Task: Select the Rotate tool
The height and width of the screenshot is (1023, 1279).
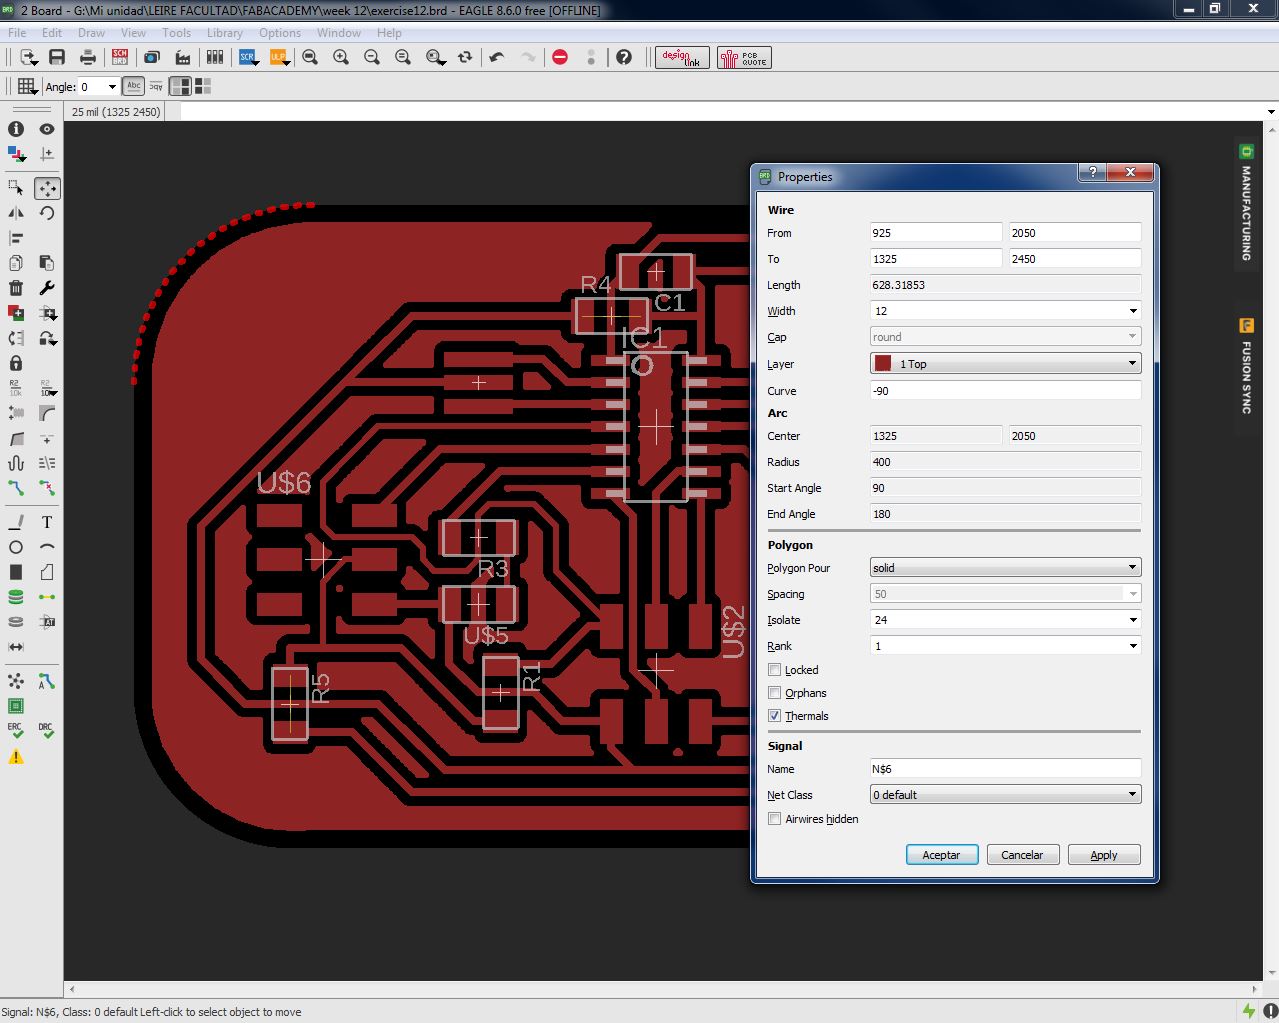Action: tap(47, 213)
